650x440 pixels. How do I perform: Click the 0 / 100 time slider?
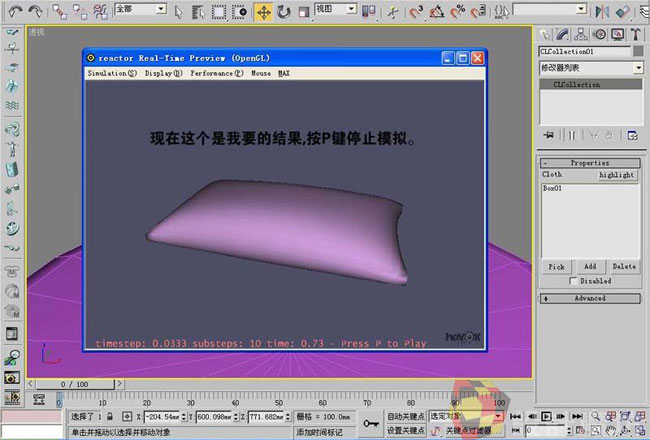click(75, 384)
